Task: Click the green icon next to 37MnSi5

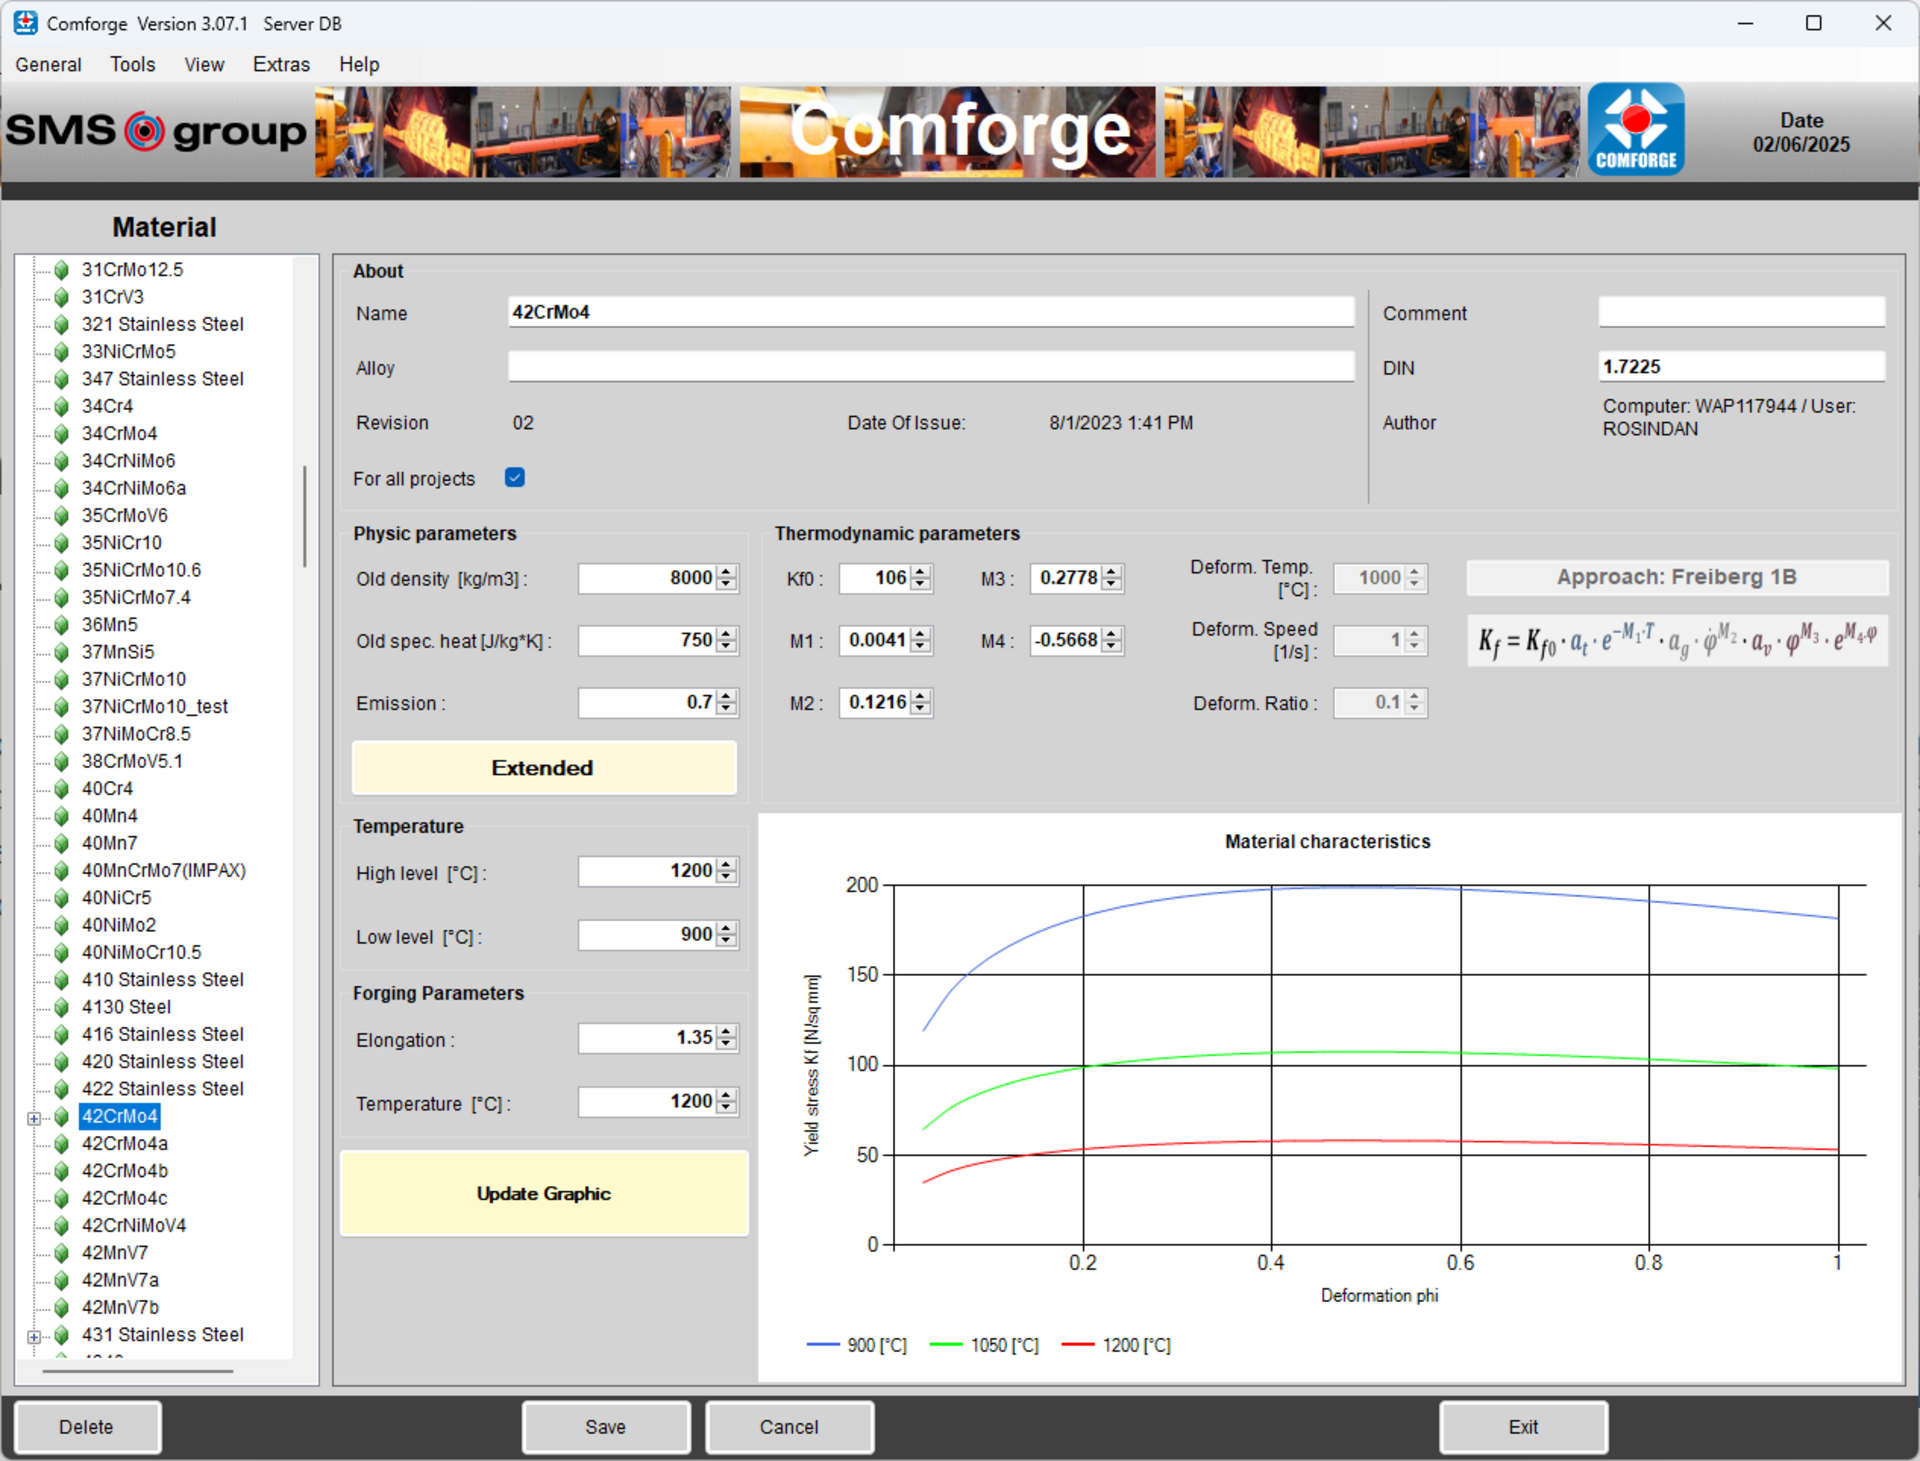Action: (x=61, y=652)
